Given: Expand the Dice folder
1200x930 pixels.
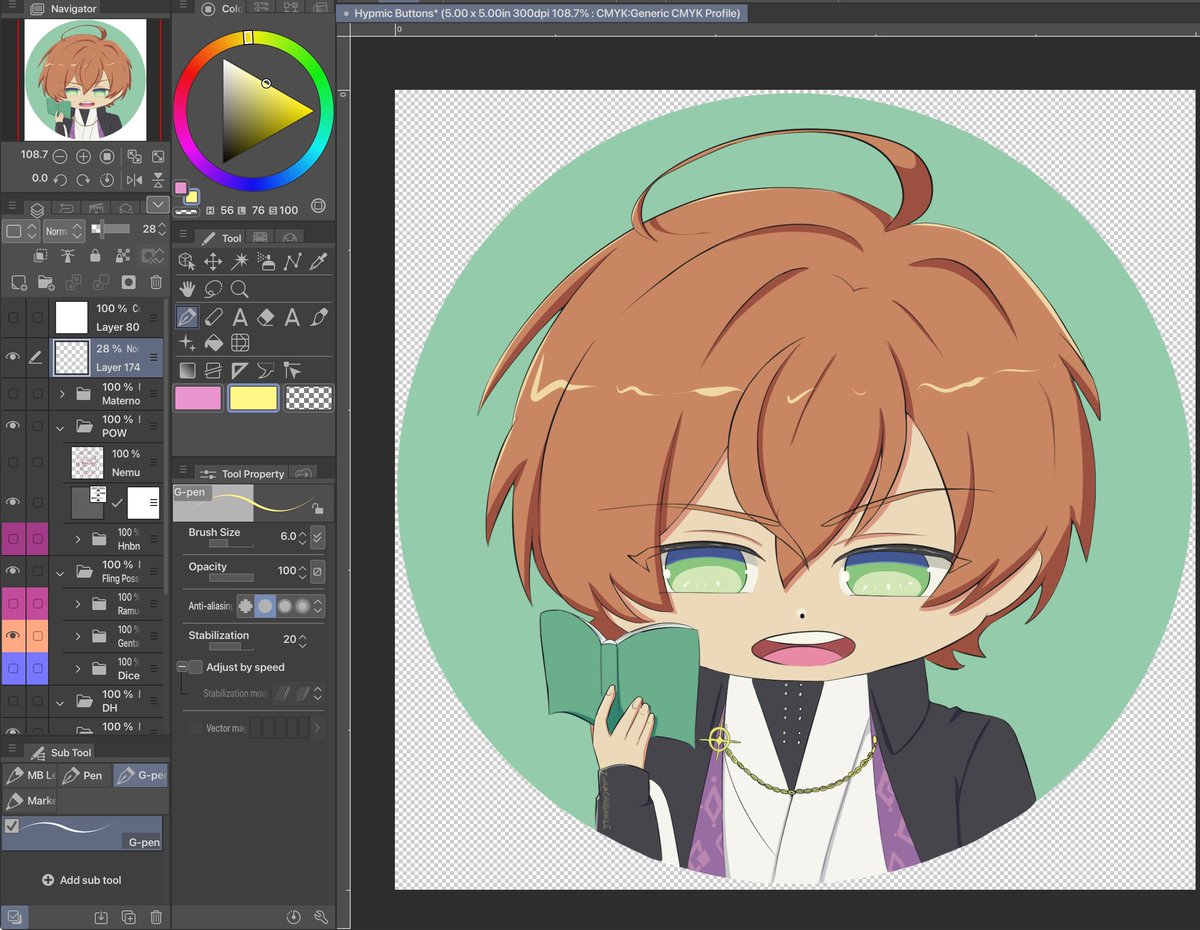Looking at the screenshot, I should pyautogui.click(x=78, y=668).
